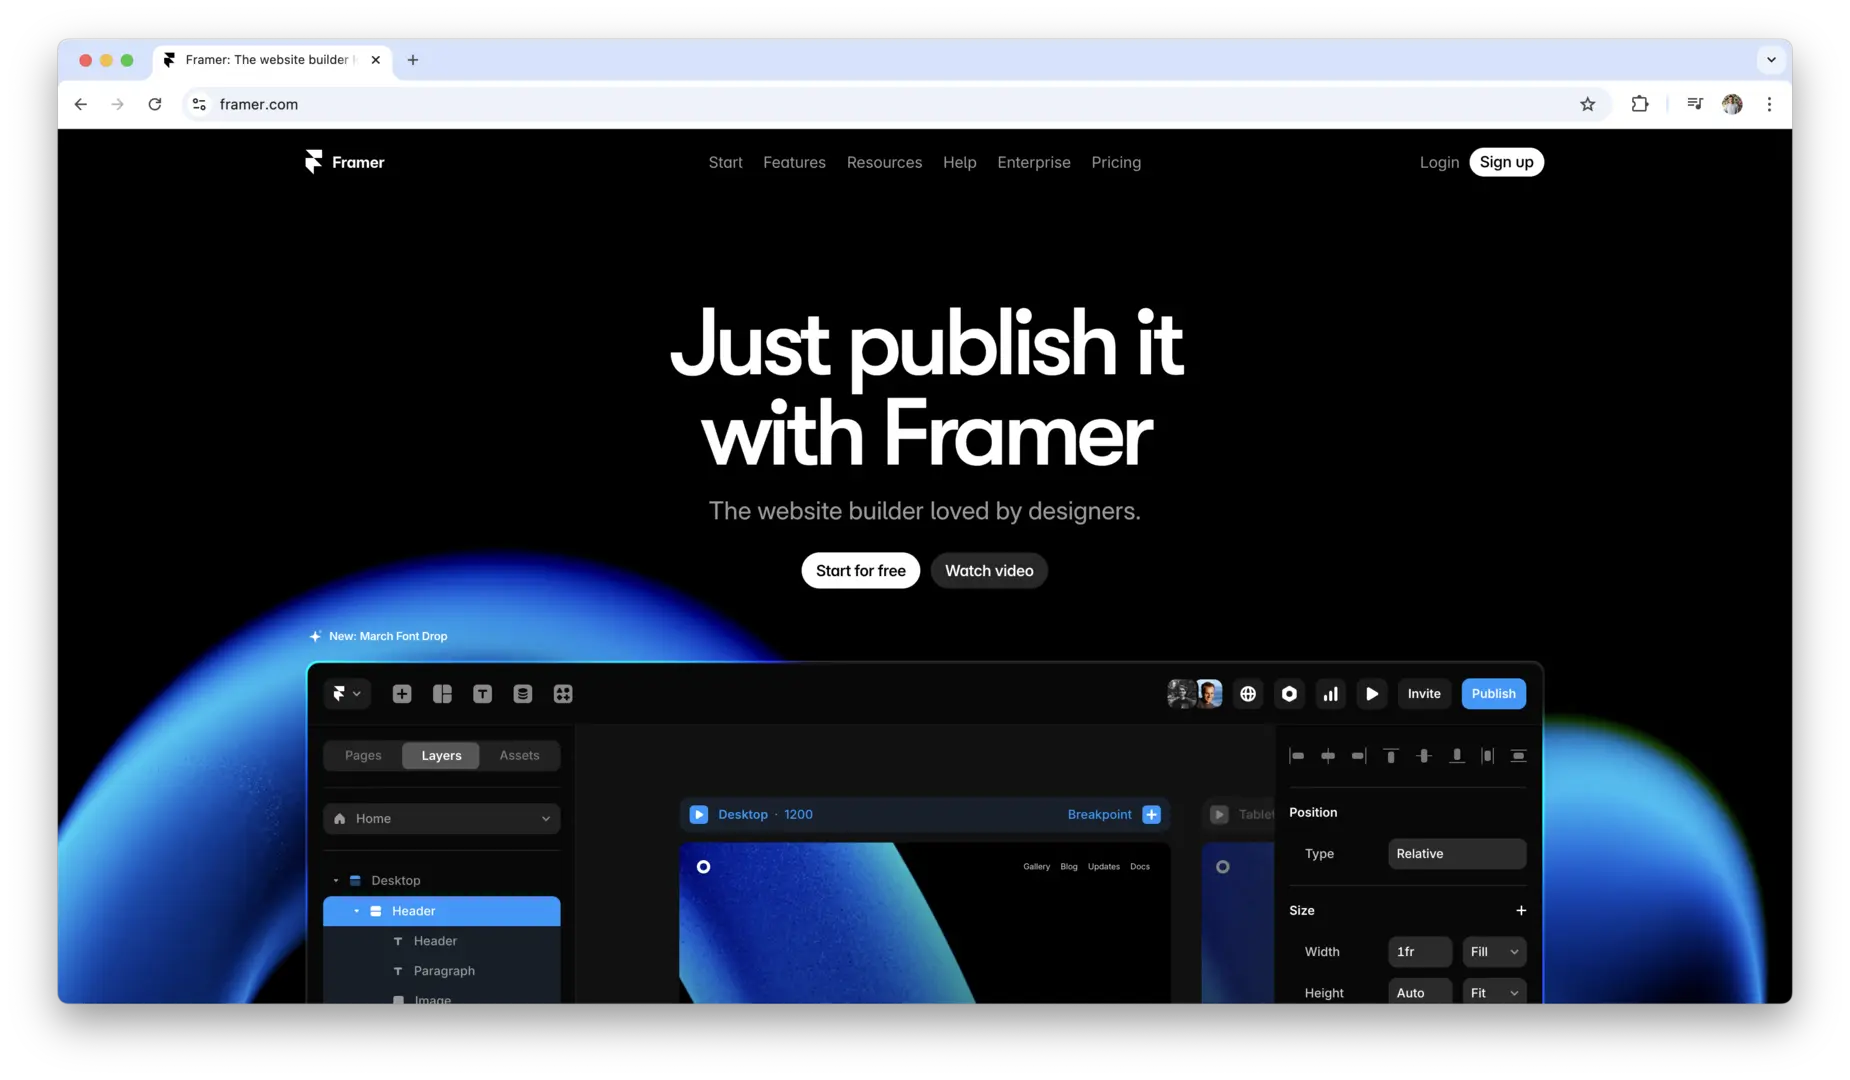This screenshot has width=1850, height=1080.
Task: Click the plus icon beside Size
Action: 1521,910
